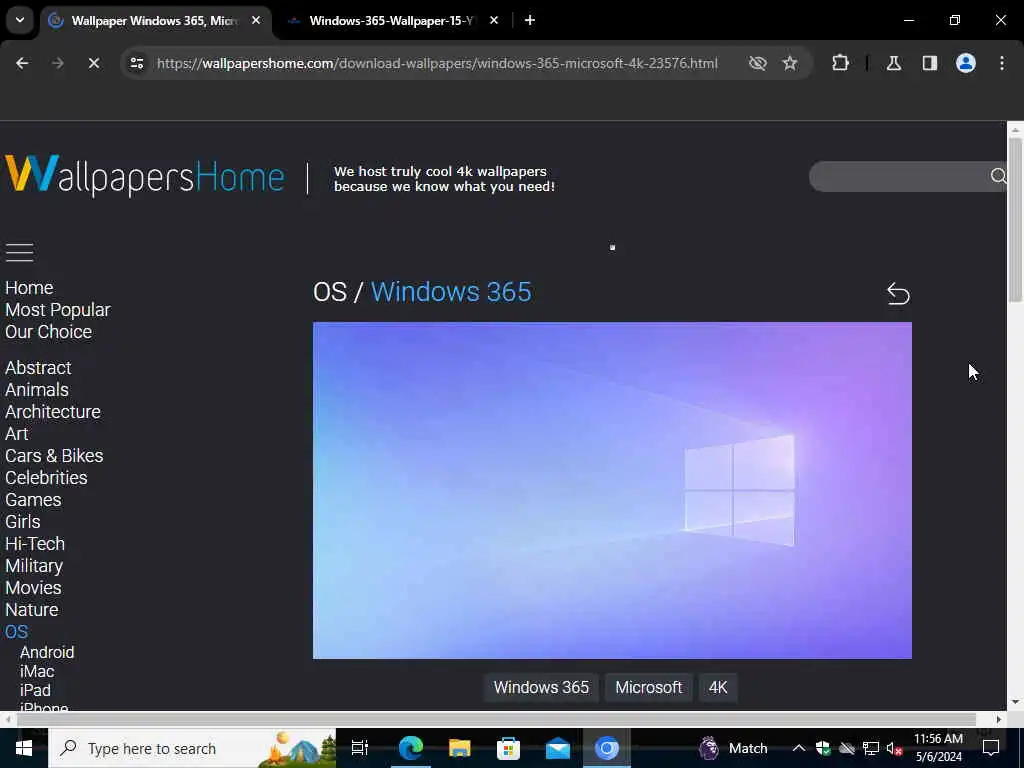The height and width of the screenshot is (768, 1024).
Task: Open the Chrome profile avatar
Action: [966, 63]
